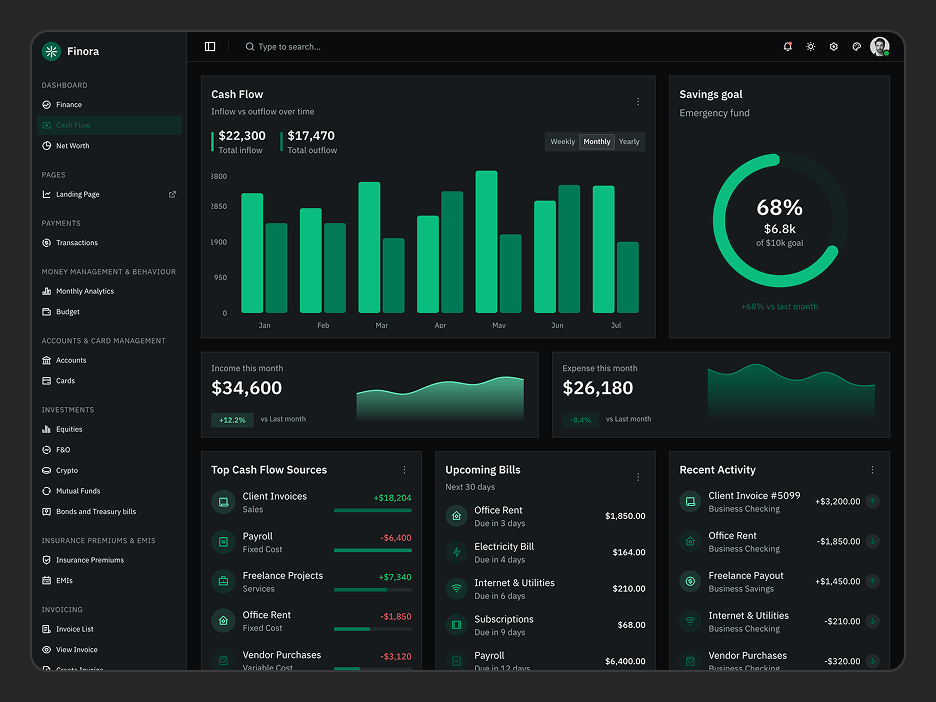
Task: Open Net Worth page
Action: pos(109,146)
